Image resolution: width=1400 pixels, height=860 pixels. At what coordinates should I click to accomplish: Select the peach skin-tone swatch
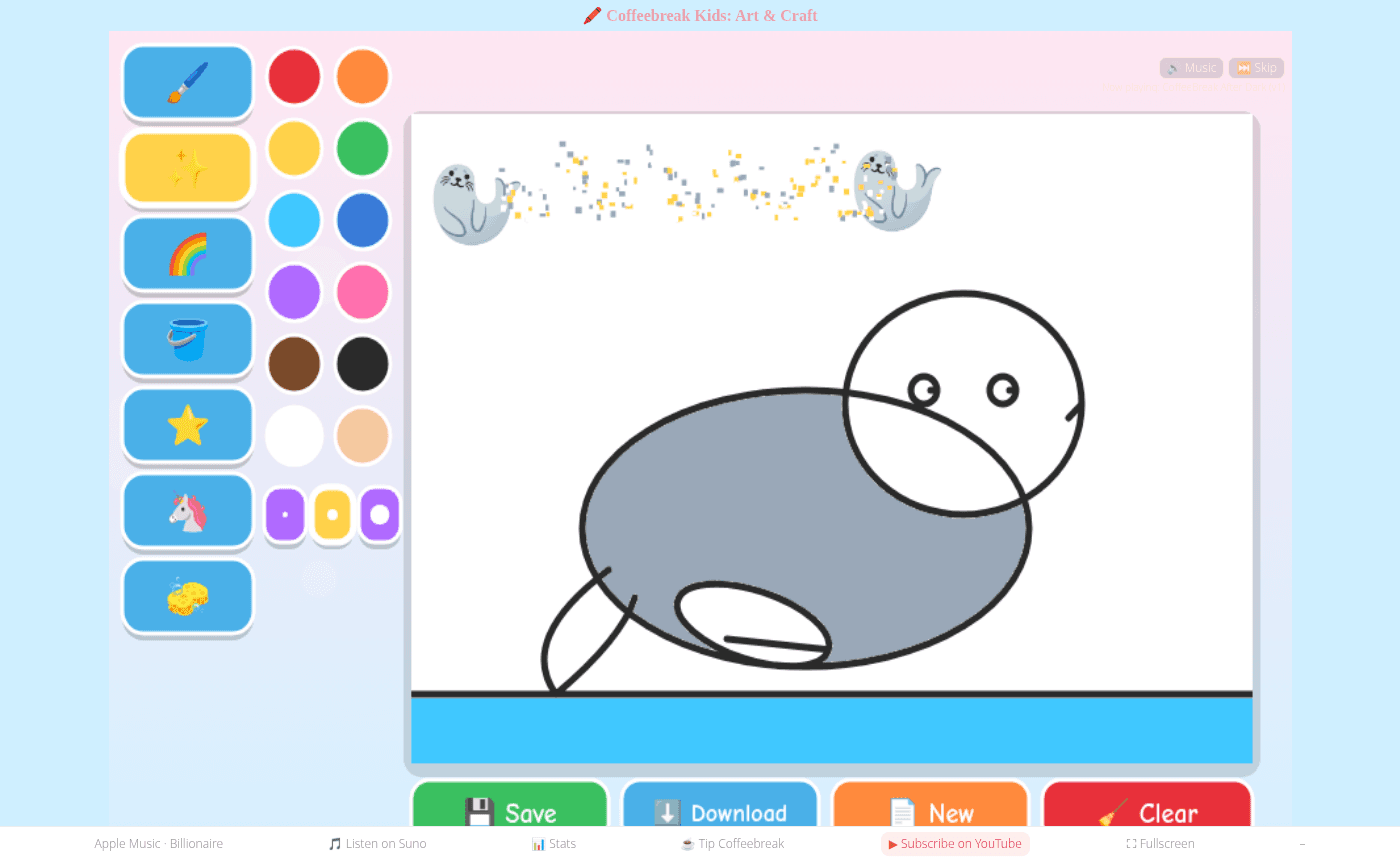[362, 436]
